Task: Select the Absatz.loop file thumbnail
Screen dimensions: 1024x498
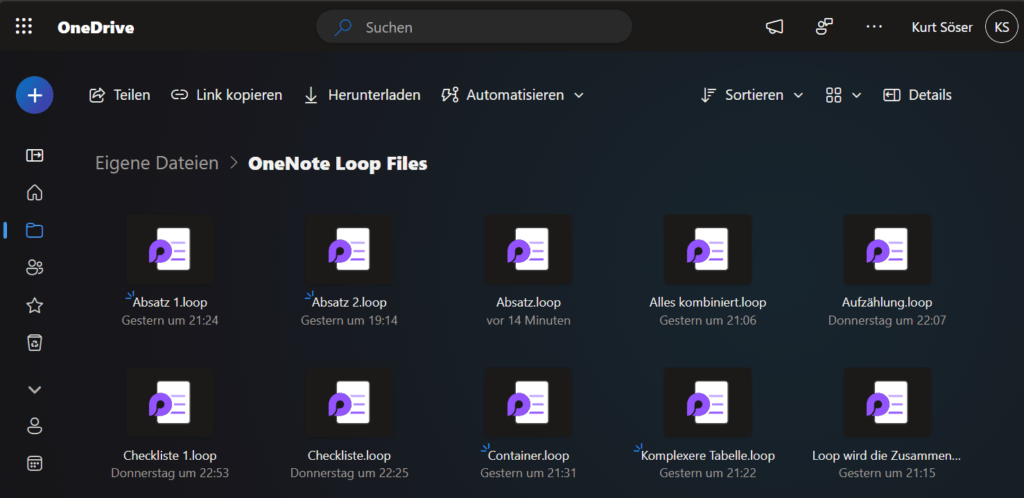Action: pos(528,249)
